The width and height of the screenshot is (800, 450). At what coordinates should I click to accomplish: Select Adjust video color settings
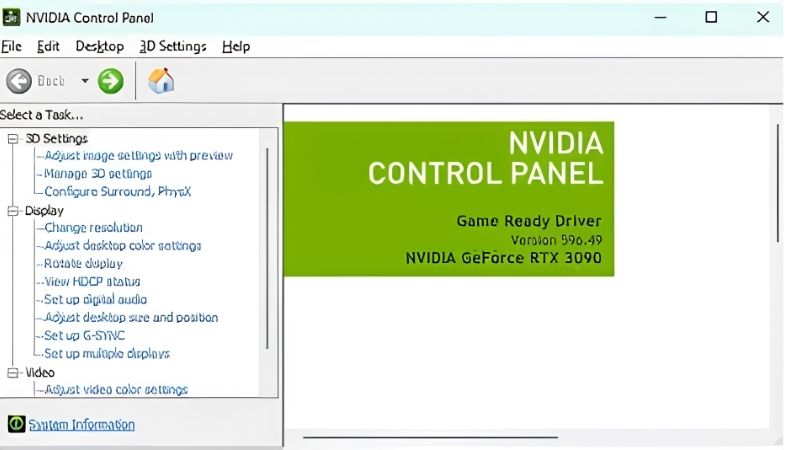tap(116, 389)
